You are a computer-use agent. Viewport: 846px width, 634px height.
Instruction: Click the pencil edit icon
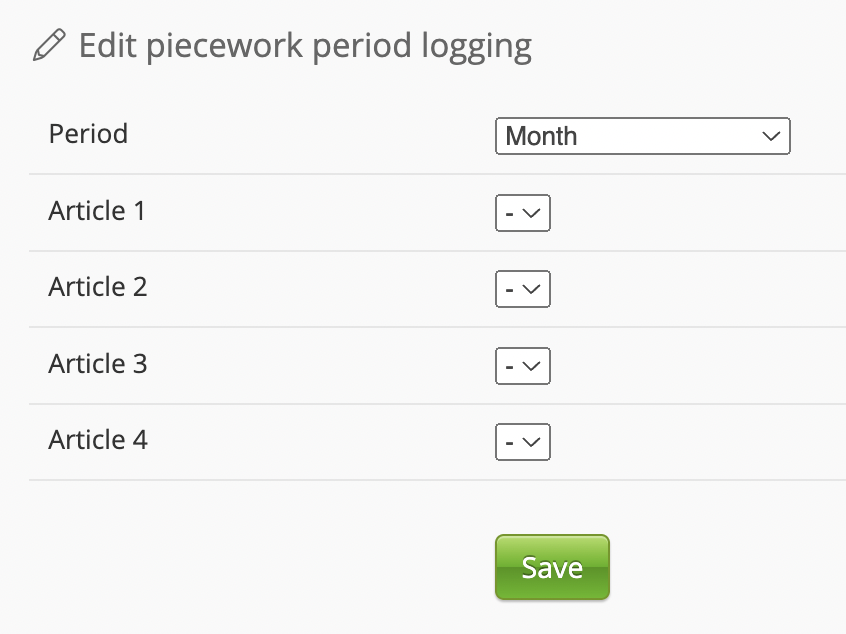[49, 46]
